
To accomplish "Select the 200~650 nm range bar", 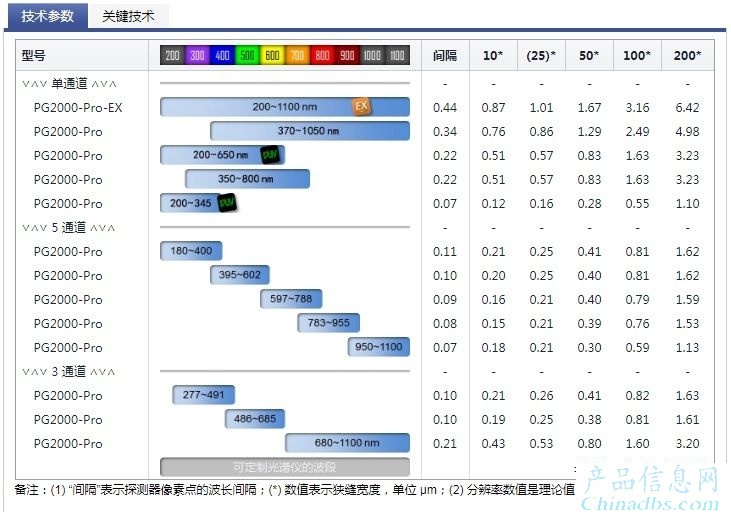I will (222, 155).
